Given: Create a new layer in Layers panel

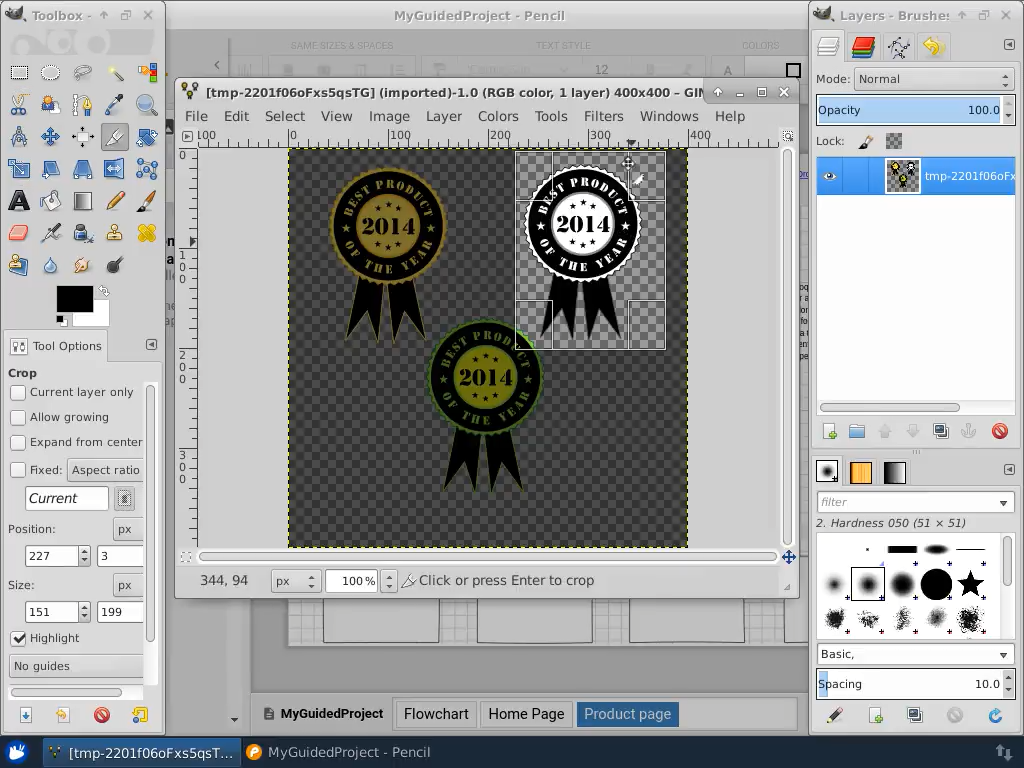Looking at the screenshot, I should tap(829, 432).
